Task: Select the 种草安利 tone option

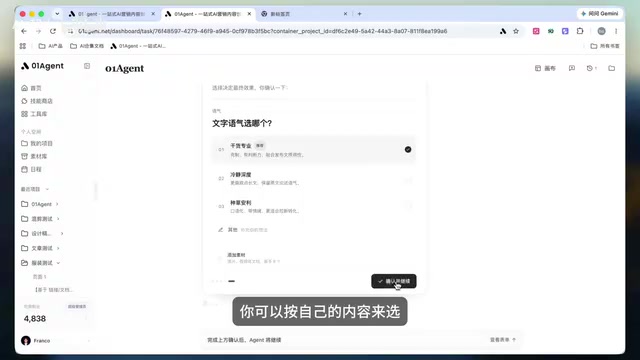Action: pyautogui.click(x=313, y=207)
